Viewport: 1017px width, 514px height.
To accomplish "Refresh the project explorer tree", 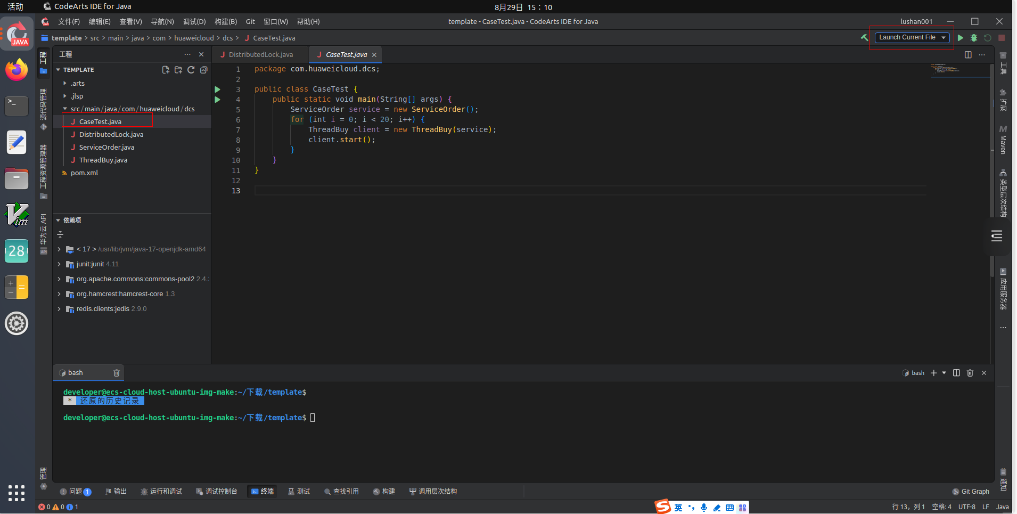I will pos(191,70).
